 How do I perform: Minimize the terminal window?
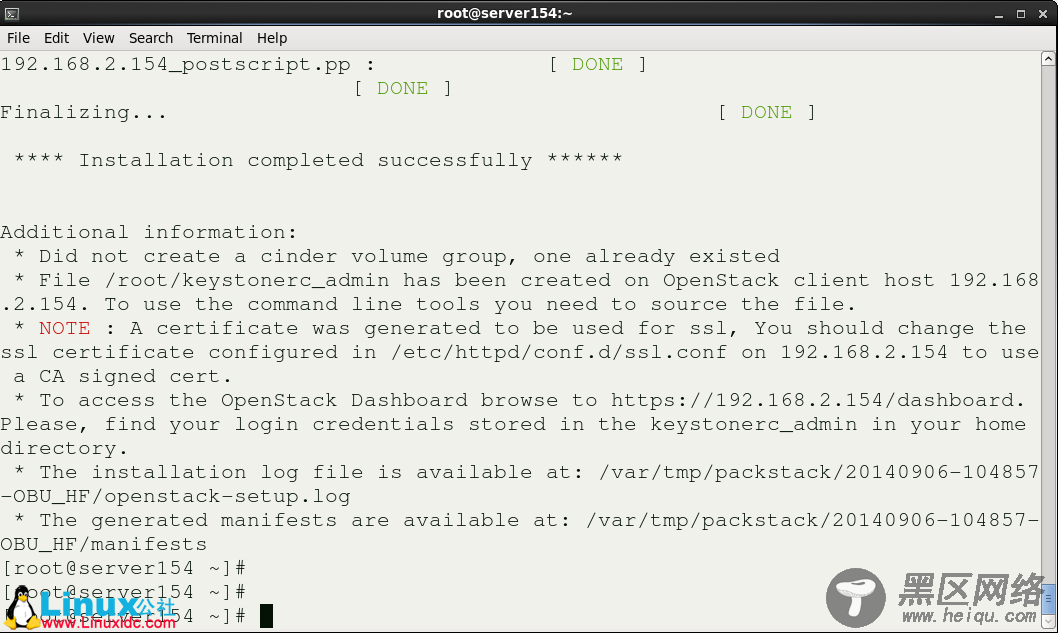click(999, 14)
